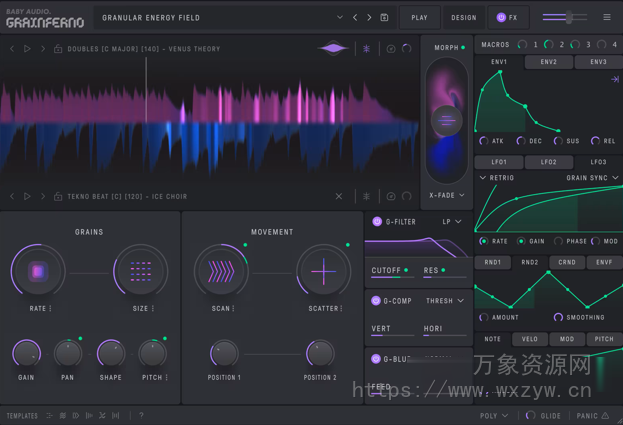Open the G-COMP THRESH dropdown
This screenshot has height=425, width=623.
[x=445, y=301]
